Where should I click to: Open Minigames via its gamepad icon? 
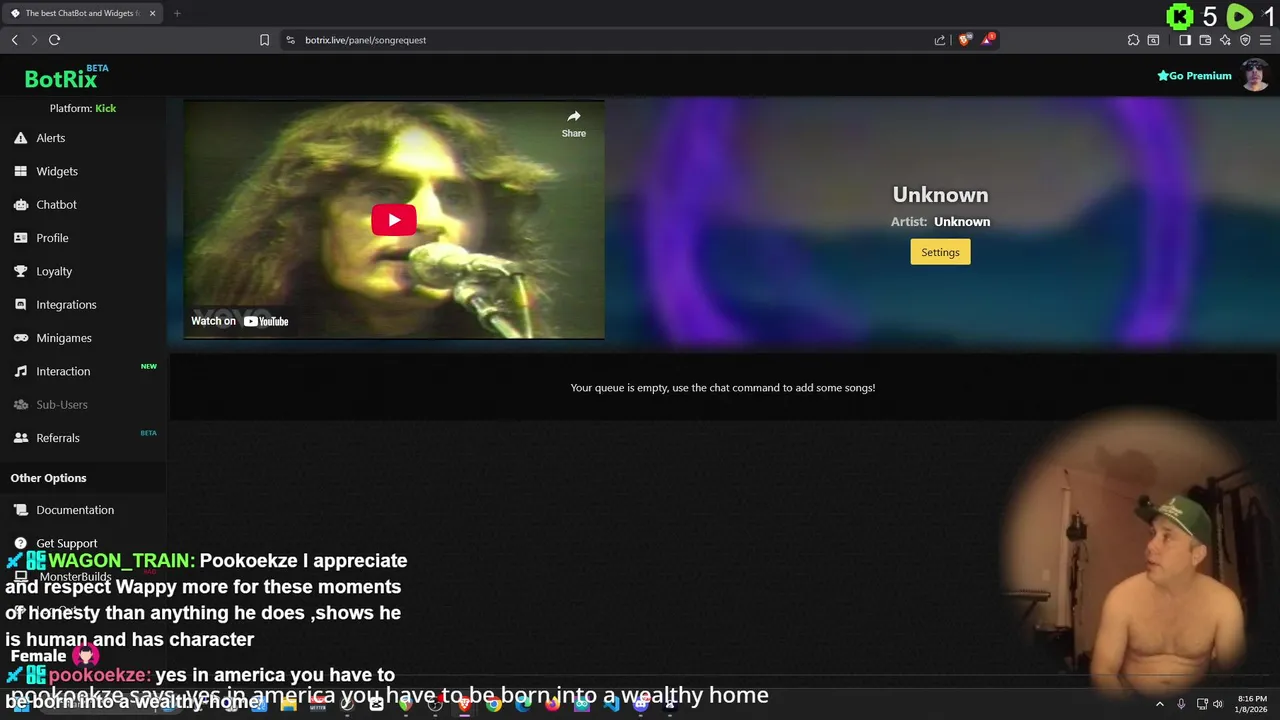(20, 338)
